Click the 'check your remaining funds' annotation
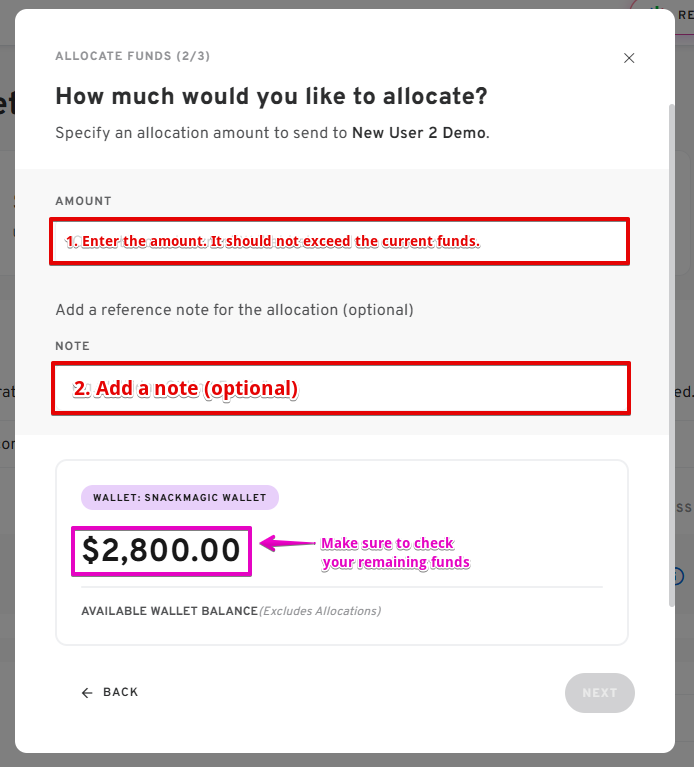Screen dimensions: 694x767 point(394,553)
